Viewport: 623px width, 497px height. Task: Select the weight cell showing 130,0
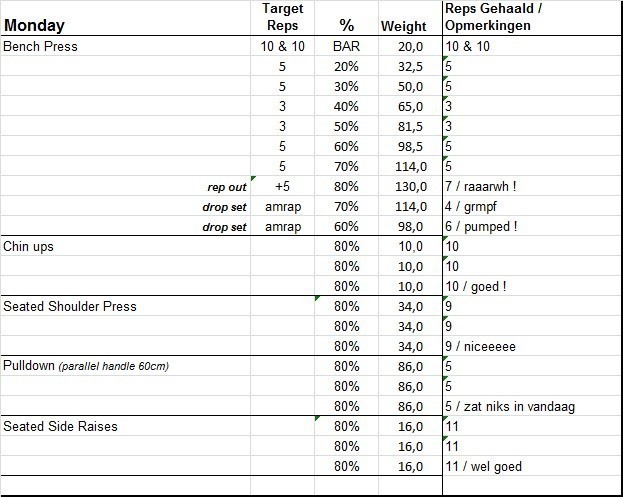[410, 186]
